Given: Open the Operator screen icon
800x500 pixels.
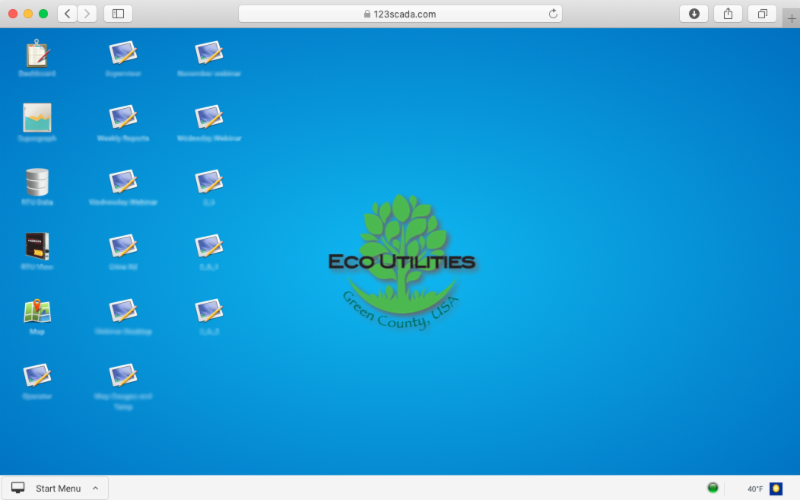Looking at the screenshot, I should [x=37, y=375].
